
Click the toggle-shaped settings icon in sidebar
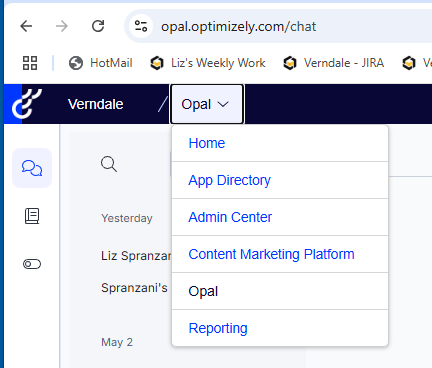pos(32,264)
